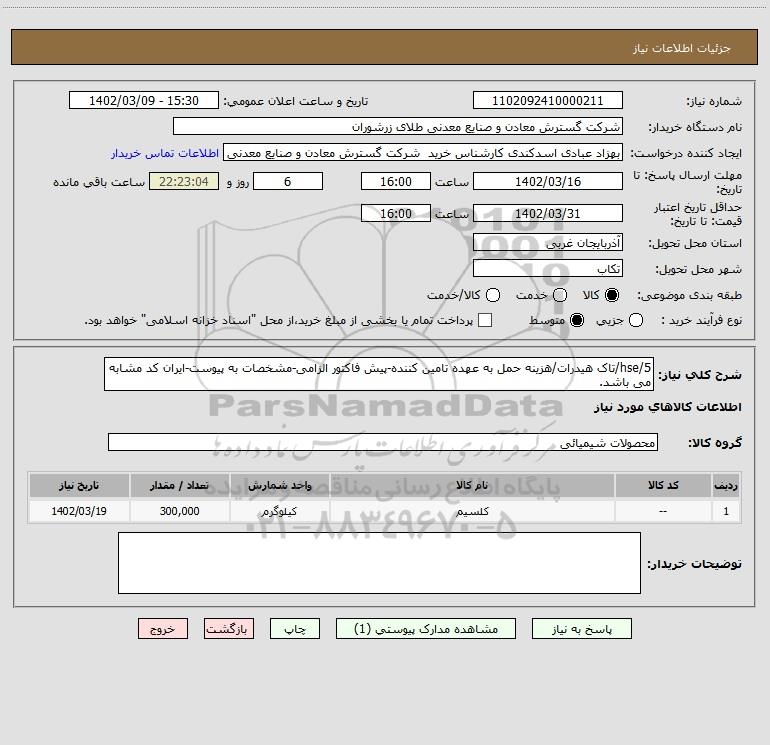Click delivery province آذربایجان غربی field
The width and height of the screenshot is (770, 745).
click(548, 243)
